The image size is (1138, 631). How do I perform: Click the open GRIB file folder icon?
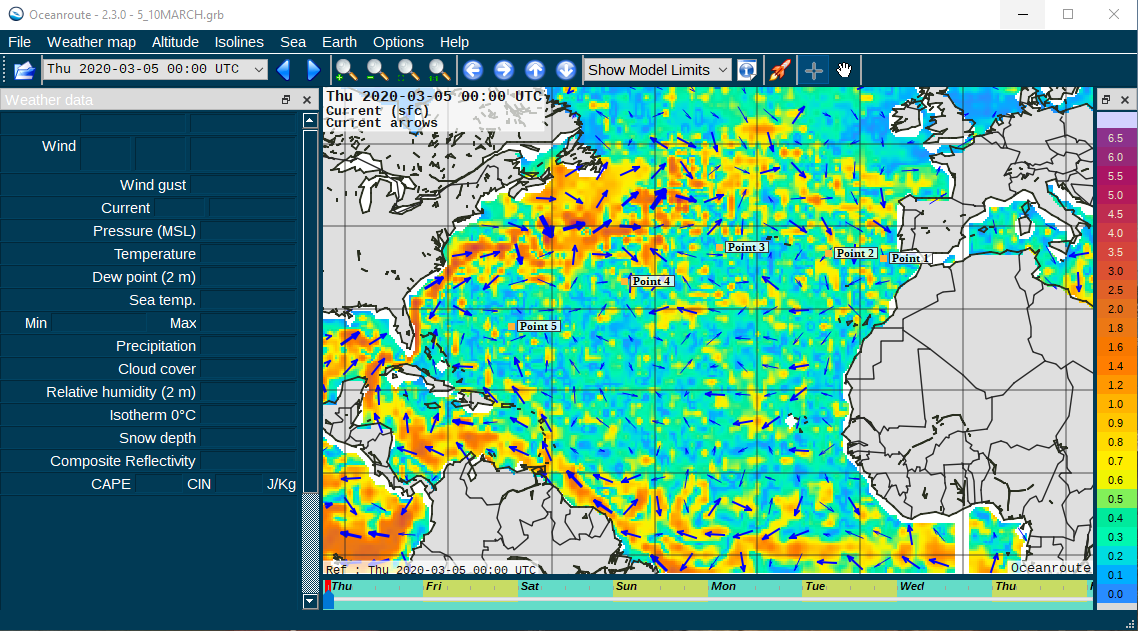tap(24, 70)
